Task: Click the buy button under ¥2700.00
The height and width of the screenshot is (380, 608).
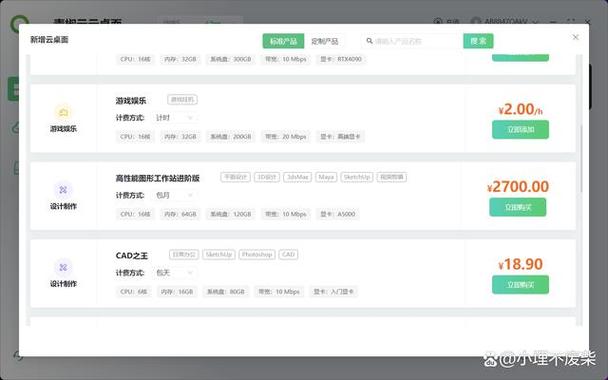Action: point(518,207)
